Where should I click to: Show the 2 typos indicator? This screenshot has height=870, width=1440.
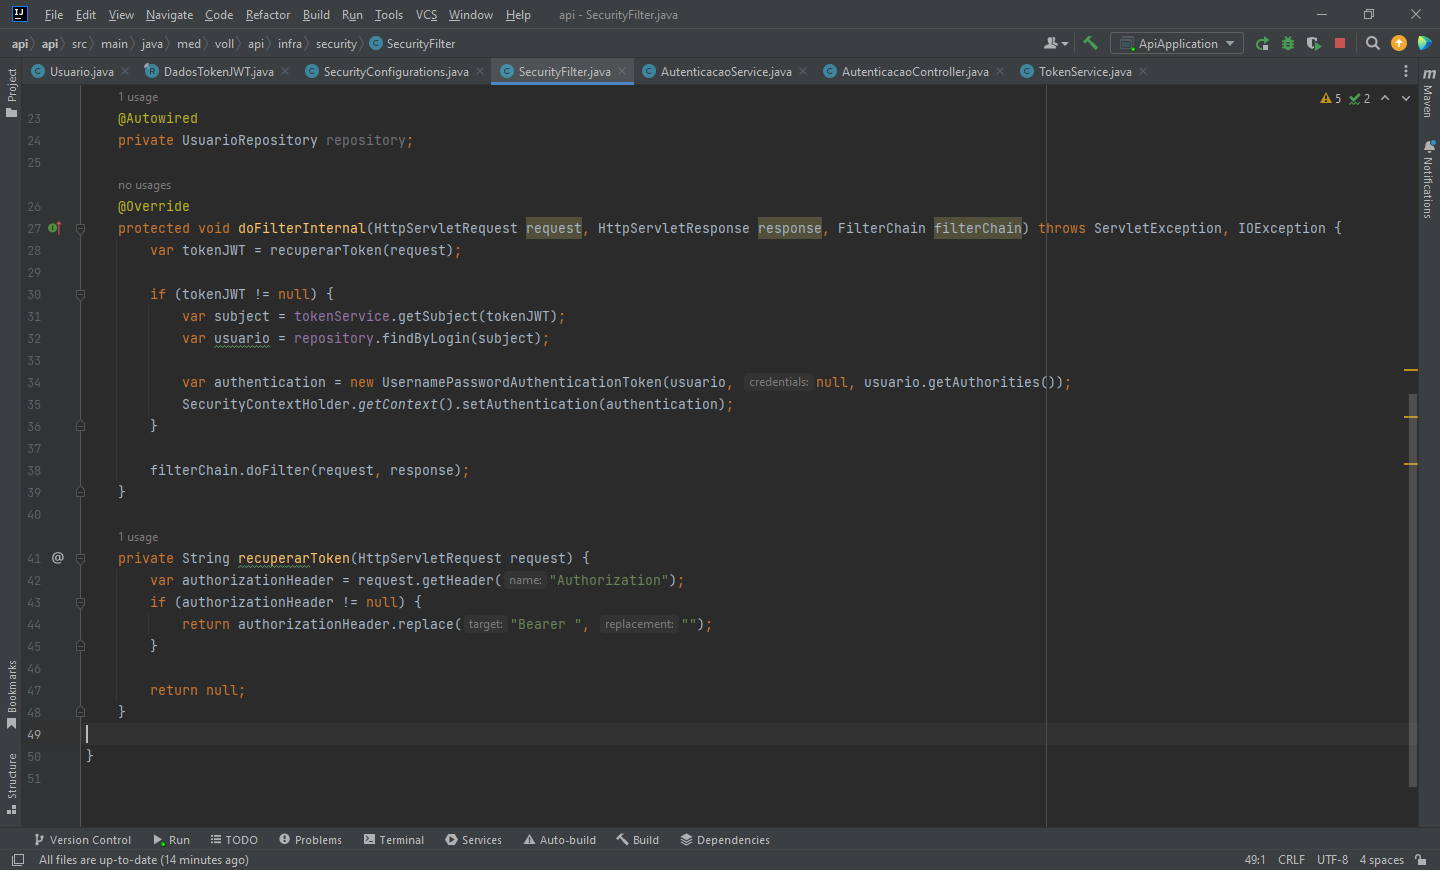coord(1360,98)
